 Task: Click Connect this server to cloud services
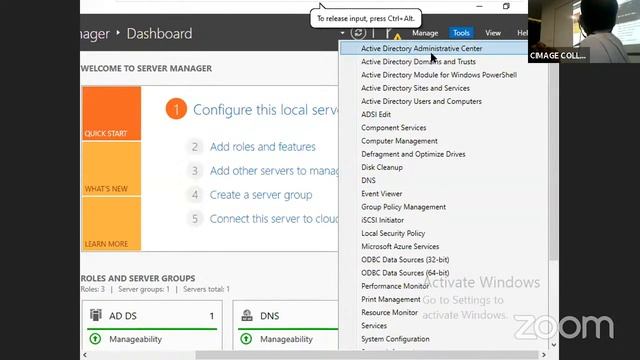[x=274, y=219]
